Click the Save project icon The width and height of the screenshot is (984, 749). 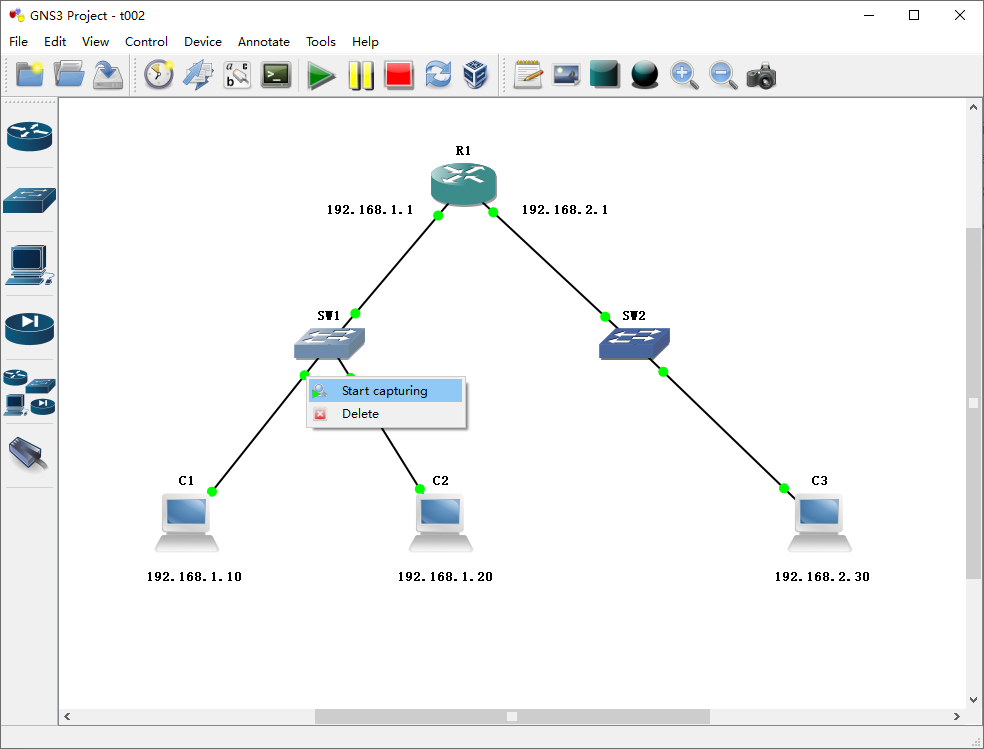108,75
